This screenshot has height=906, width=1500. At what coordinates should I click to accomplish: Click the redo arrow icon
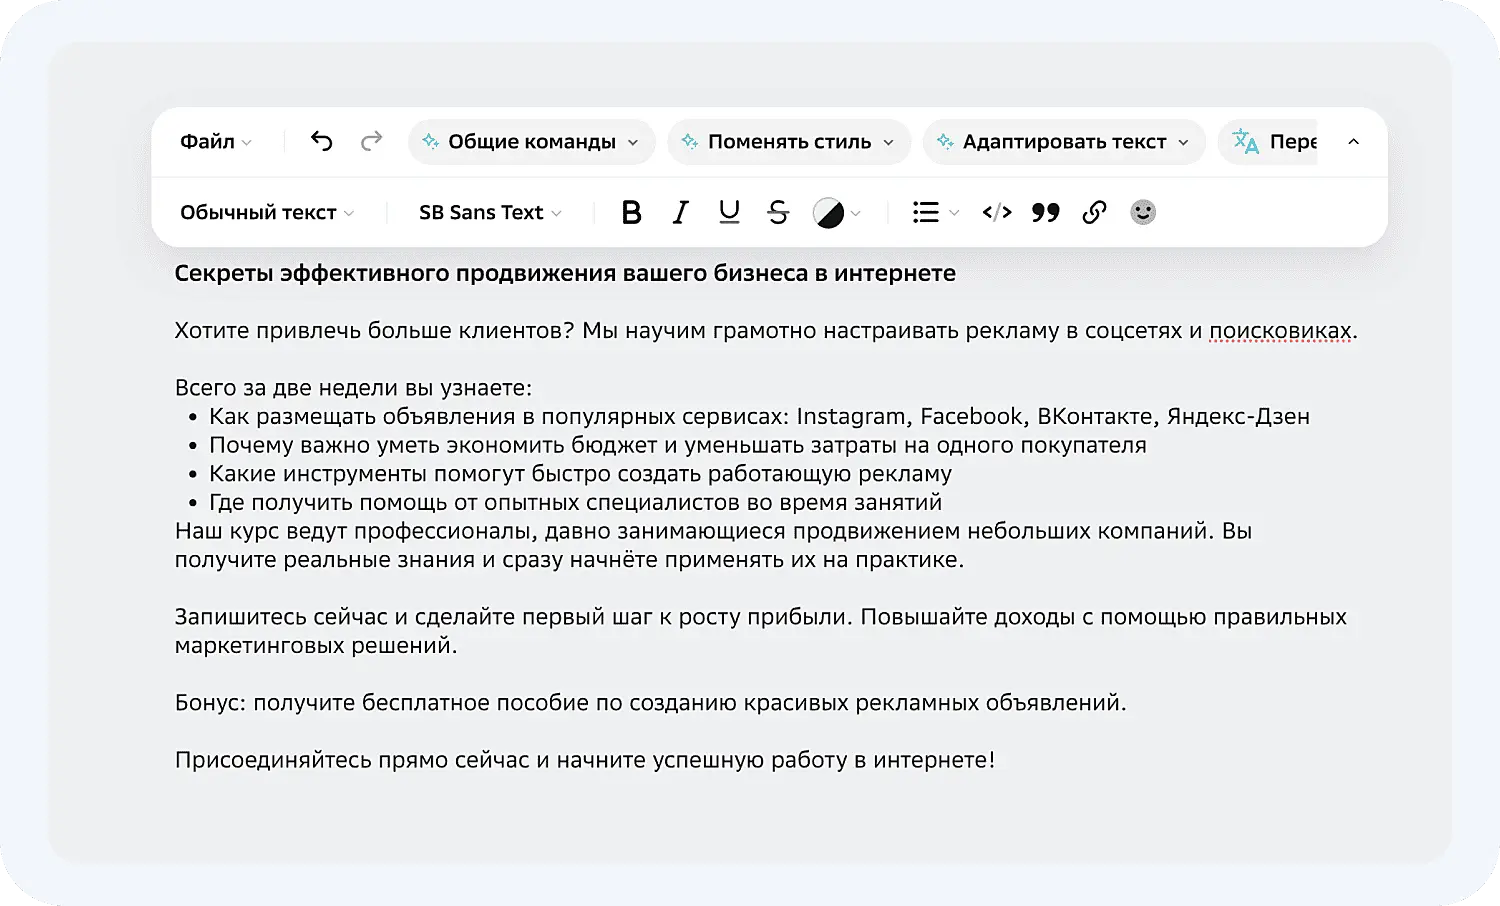point(371,142)
